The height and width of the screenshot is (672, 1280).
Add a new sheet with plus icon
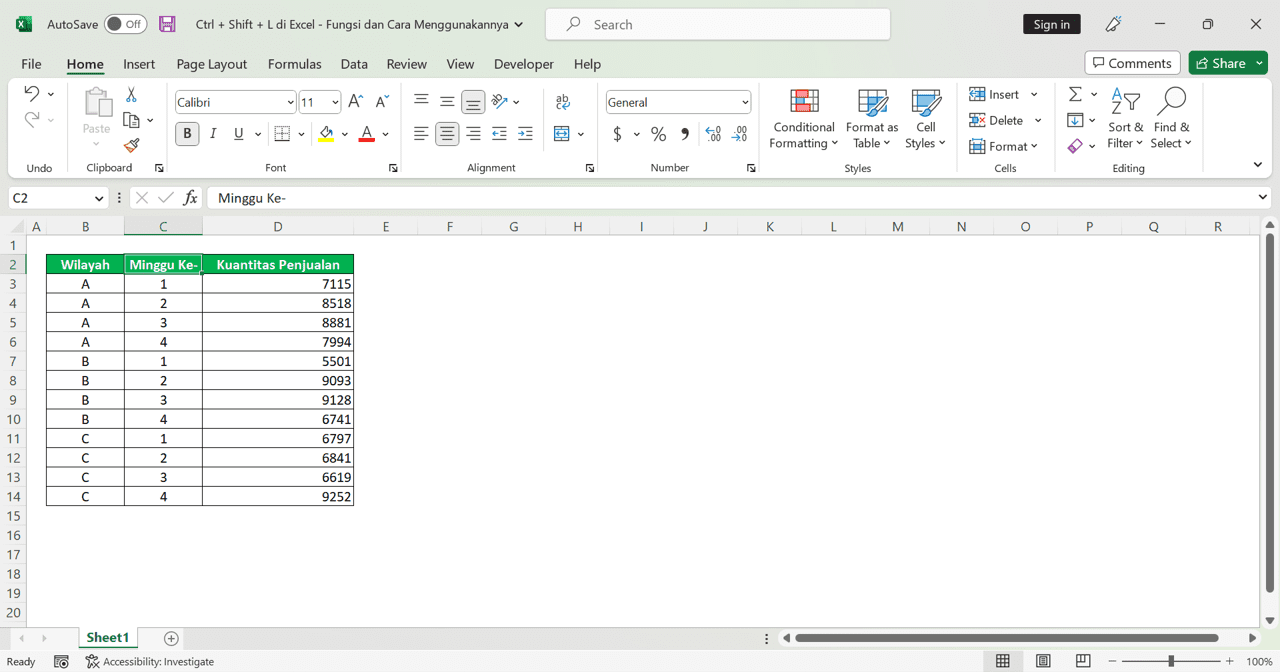[x=171, y=638]
